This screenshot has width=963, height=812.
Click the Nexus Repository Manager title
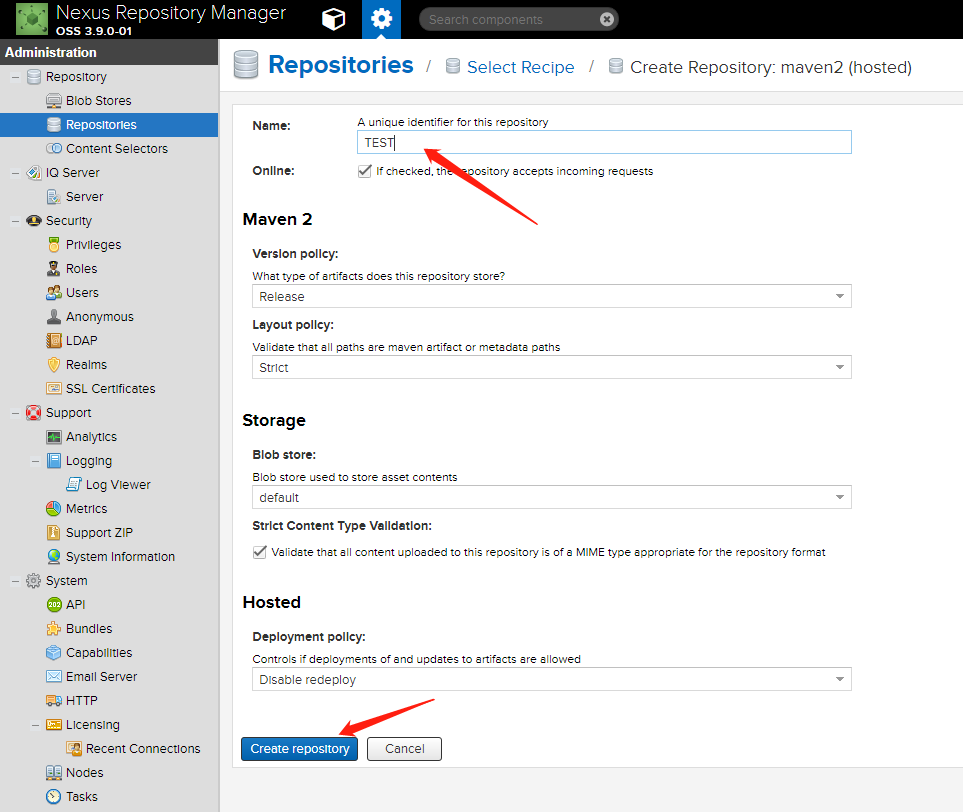[171, 12]
